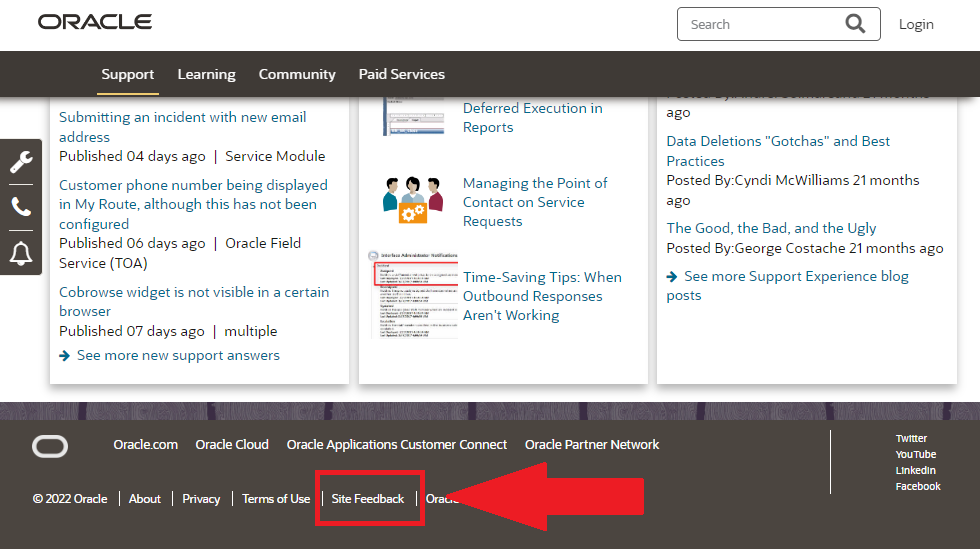Open the phone contact sidebar icon
The width and height of the screenshot is (980, 549).
(21, 207)
